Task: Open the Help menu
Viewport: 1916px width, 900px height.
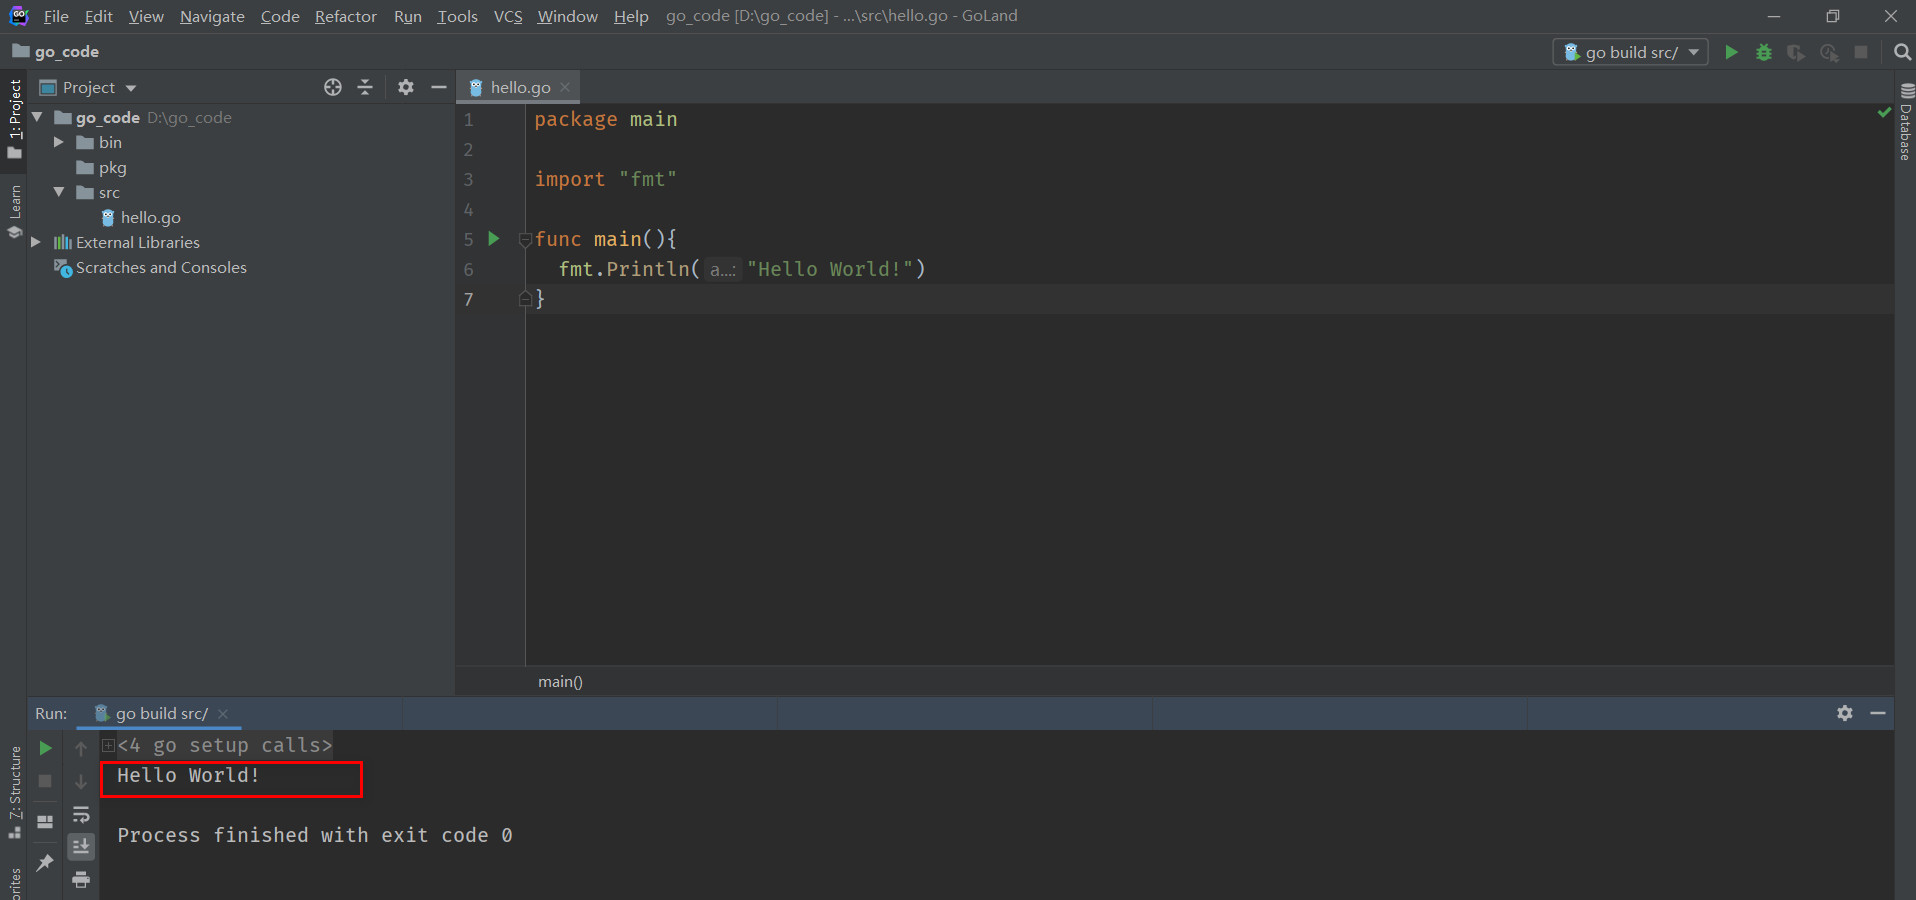Action: tap(631, 16)
